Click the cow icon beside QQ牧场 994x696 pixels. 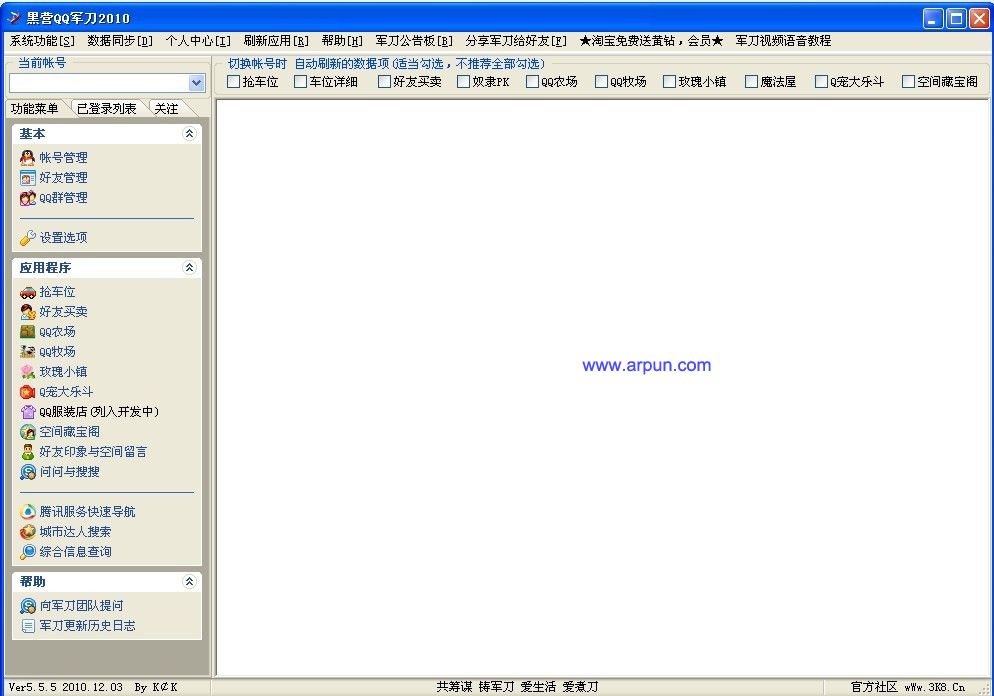pyautogui.click(x=27, y=352)
